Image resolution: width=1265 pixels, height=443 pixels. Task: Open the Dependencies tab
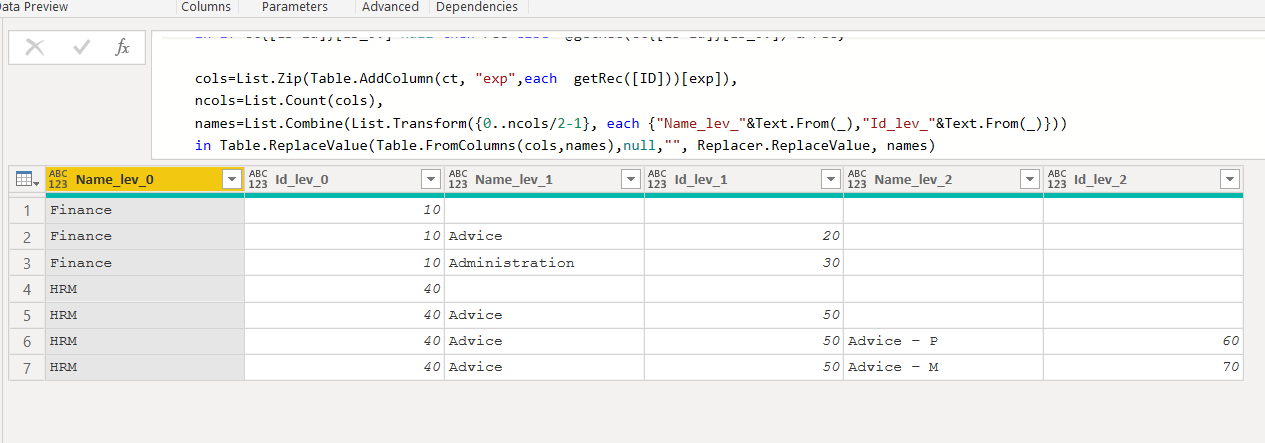478,7
